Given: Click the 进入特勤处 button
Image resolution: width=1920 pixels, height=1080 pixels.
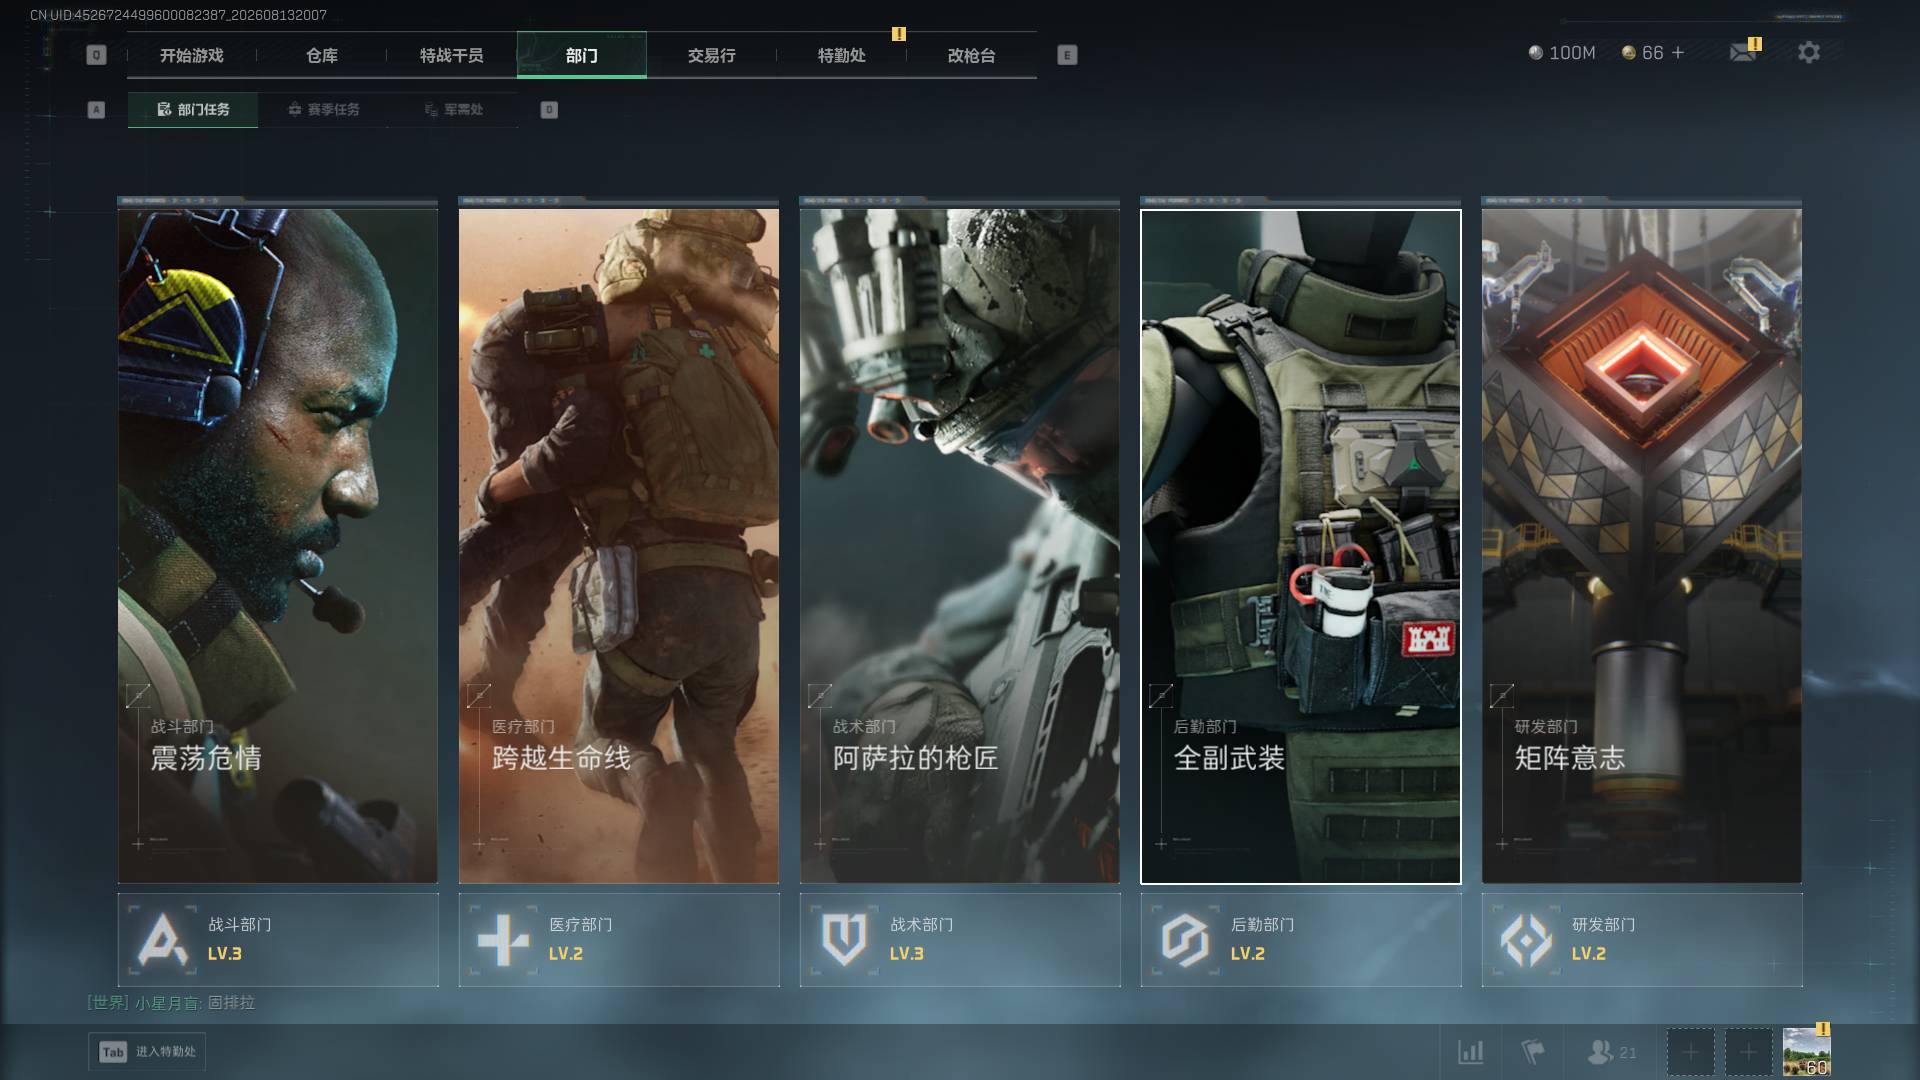Looking at the screenshot, I should tap(147, 1052).
